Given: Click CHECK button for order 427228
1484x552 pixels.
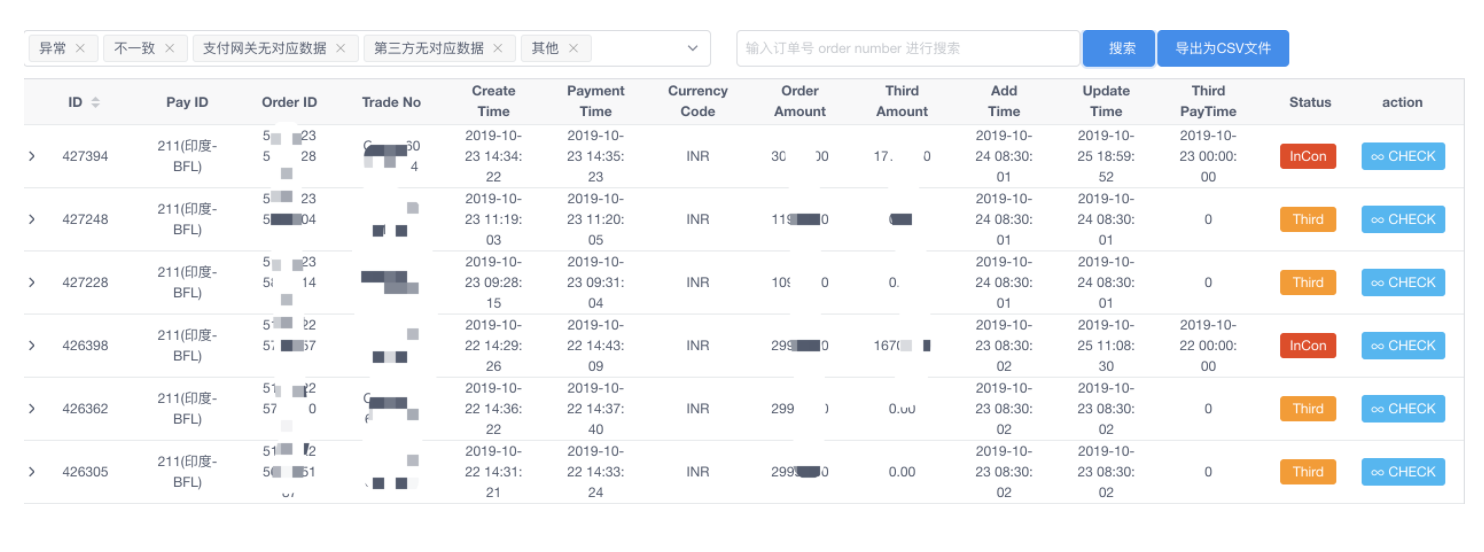Looking at the screenshot, I should (x=1402, y=282).
